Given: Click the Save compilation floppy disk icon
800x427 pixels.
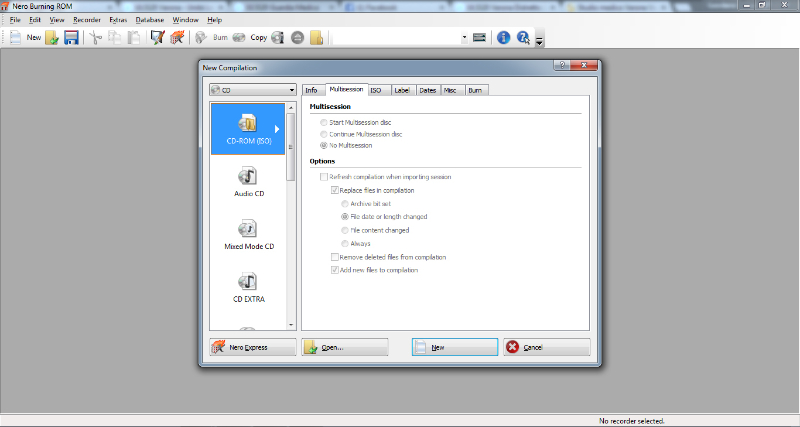Looking at the screenshot, I should [71, 38].
